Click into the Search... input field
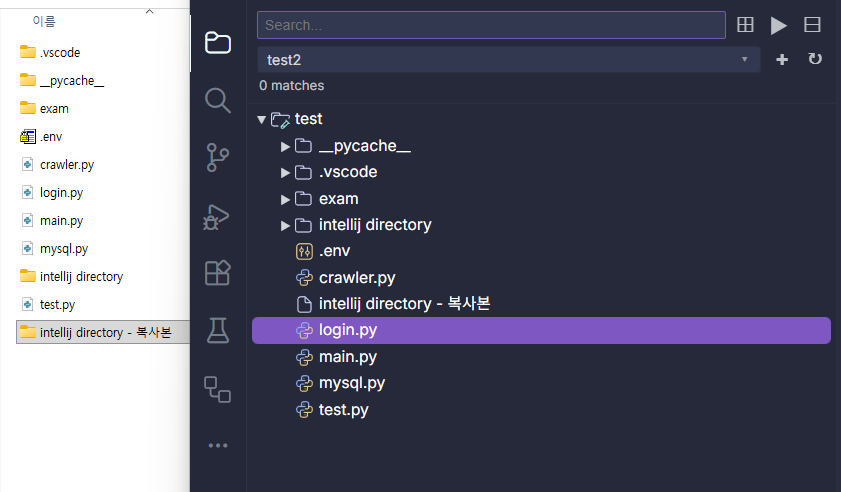 [x=491, y=25]
